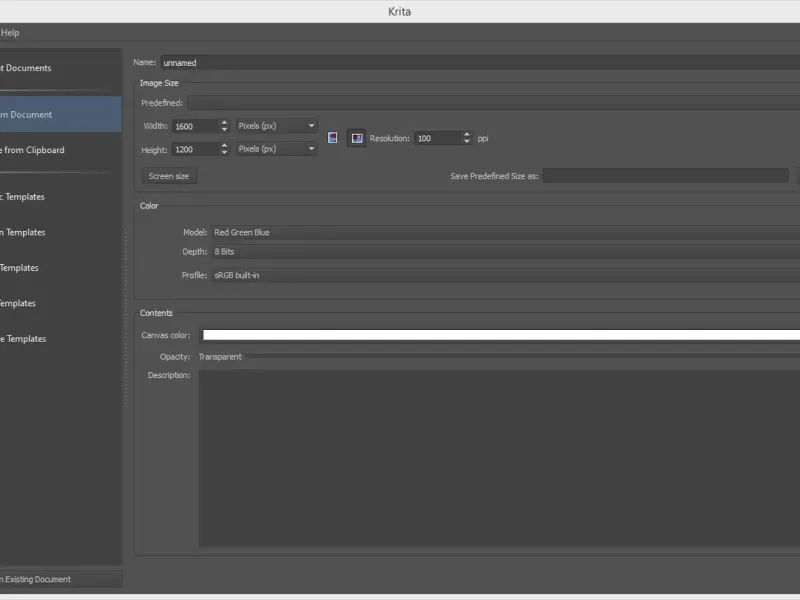Screen dimensions: 800x600
Task: Decrease Height with the down arrow
Action: click(224, 153)
